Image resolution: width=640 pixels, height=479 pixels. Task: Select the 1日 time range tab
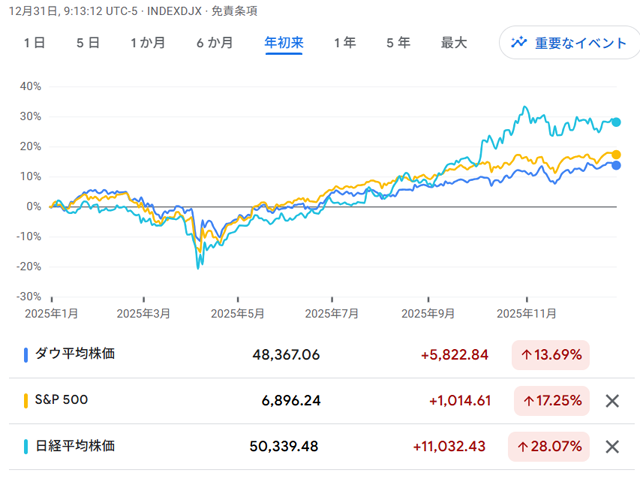coord(33,43)
